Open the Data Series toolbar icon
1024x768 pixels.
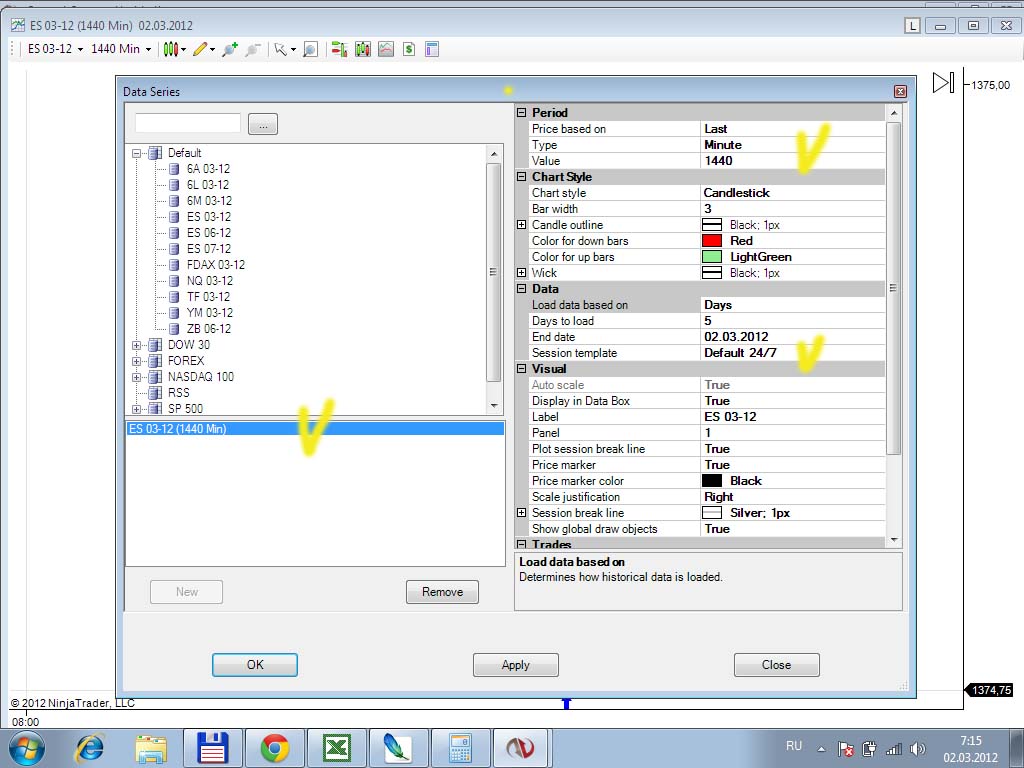(x=362, y=49)
